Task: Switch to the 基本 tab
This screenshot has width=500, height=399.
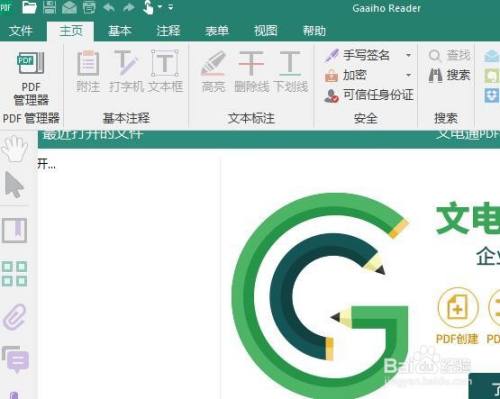Action: (x=120, y=31)
